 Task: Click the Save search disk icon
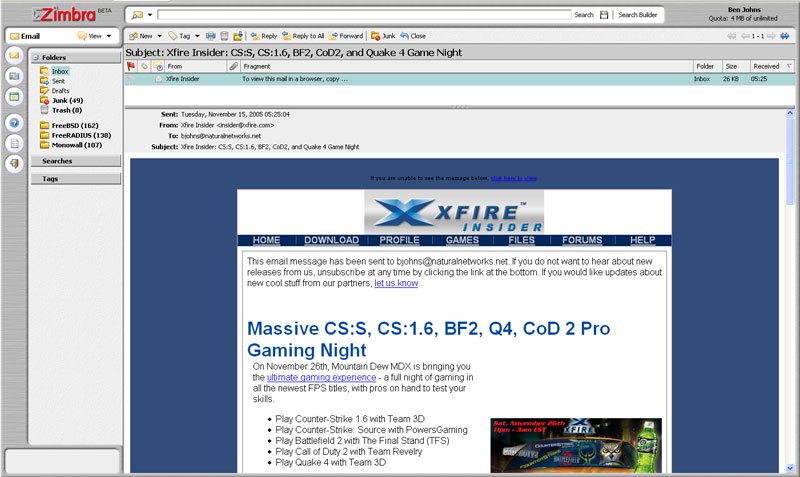coord(604,15)
